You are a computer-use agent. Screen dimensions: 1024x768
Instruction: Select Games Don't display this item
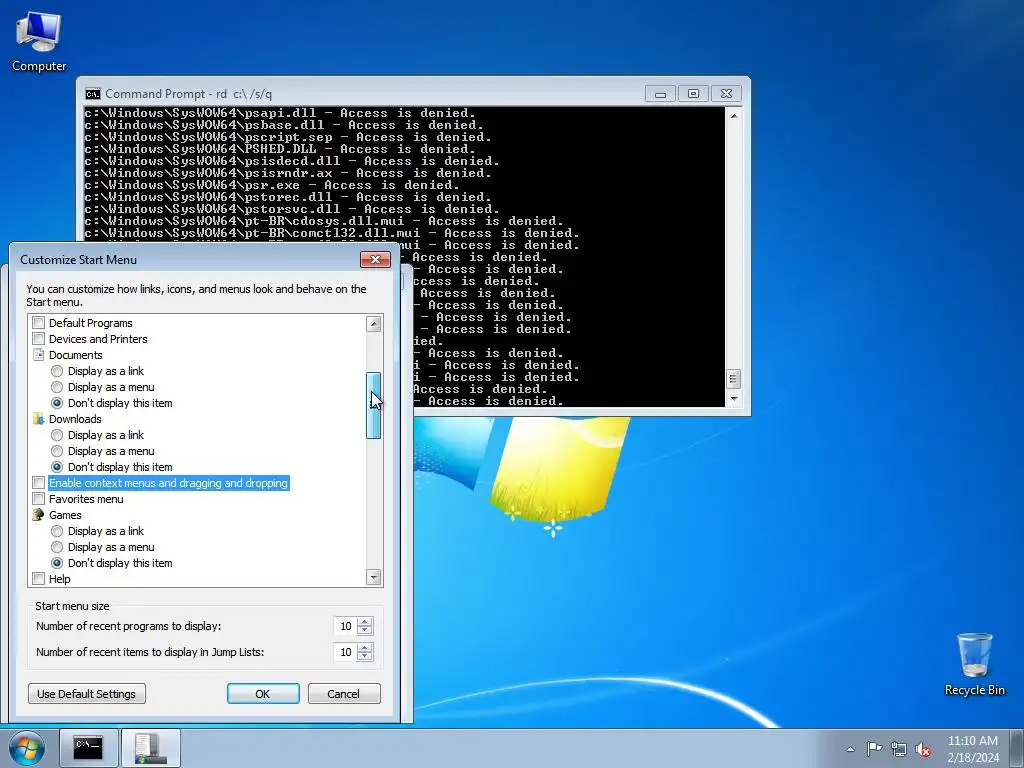[x=57, y=563]
